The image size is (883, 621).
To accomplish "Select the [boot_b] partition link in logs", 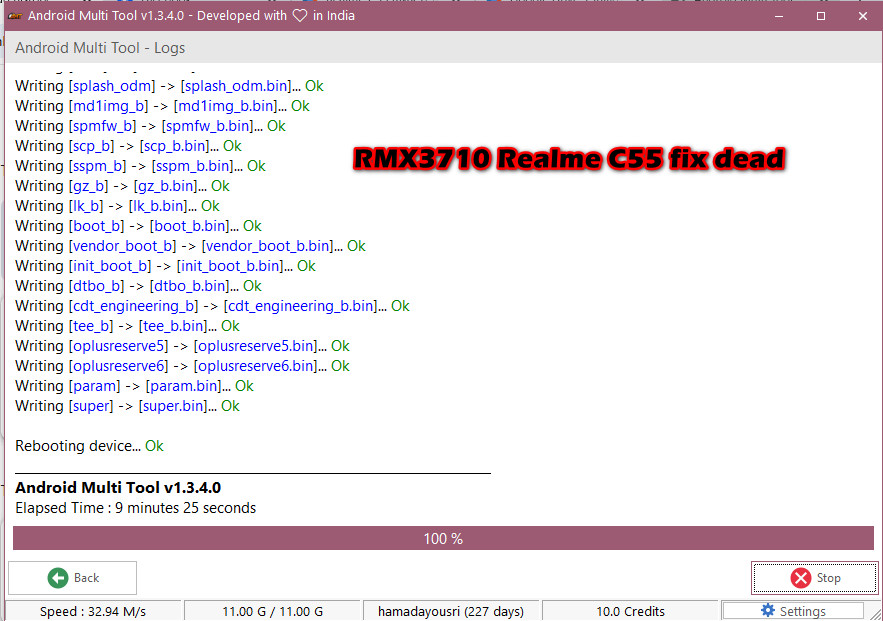I will coord(96,225).
